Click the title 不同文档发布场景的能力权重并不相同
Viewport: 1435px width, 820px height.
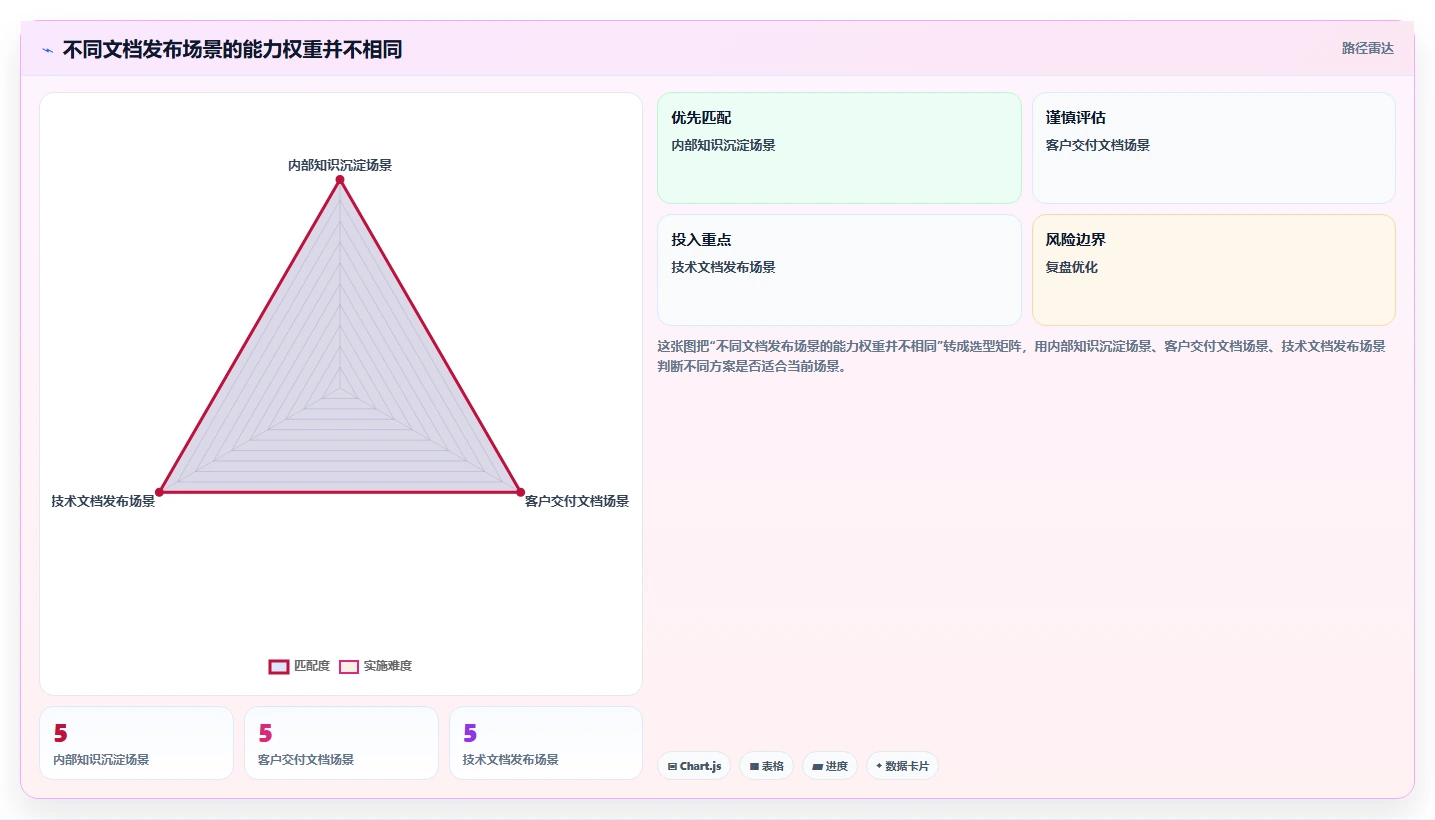232,50
